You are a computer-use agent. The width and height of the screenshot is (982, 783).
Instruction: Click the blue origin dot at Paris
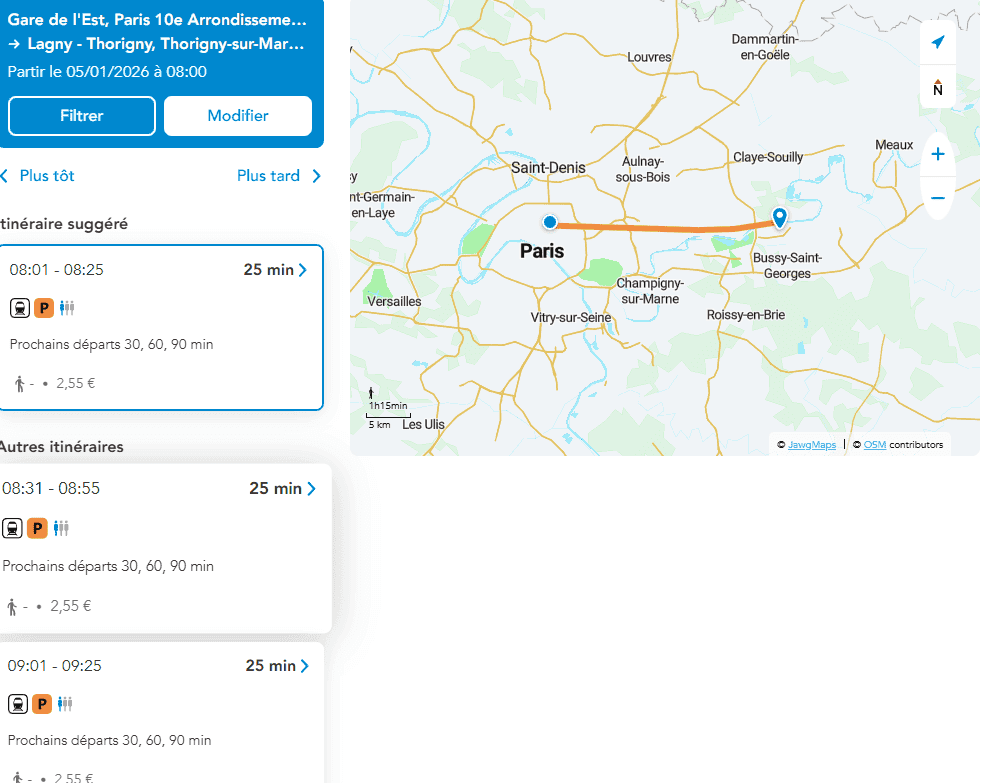click(x=549, y=222)
